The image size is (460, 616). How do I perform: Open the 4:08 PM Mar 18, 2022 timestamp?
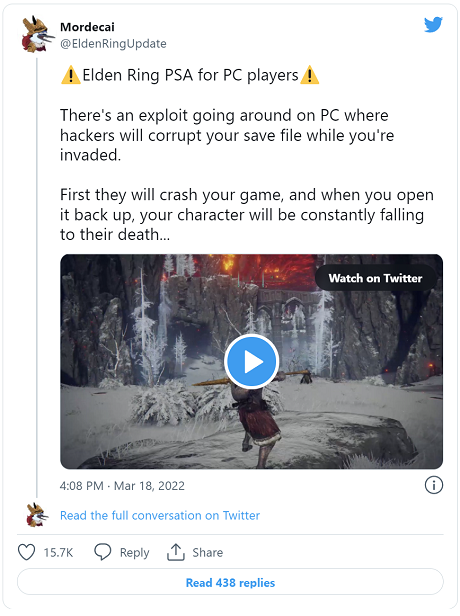pos(122,486)
